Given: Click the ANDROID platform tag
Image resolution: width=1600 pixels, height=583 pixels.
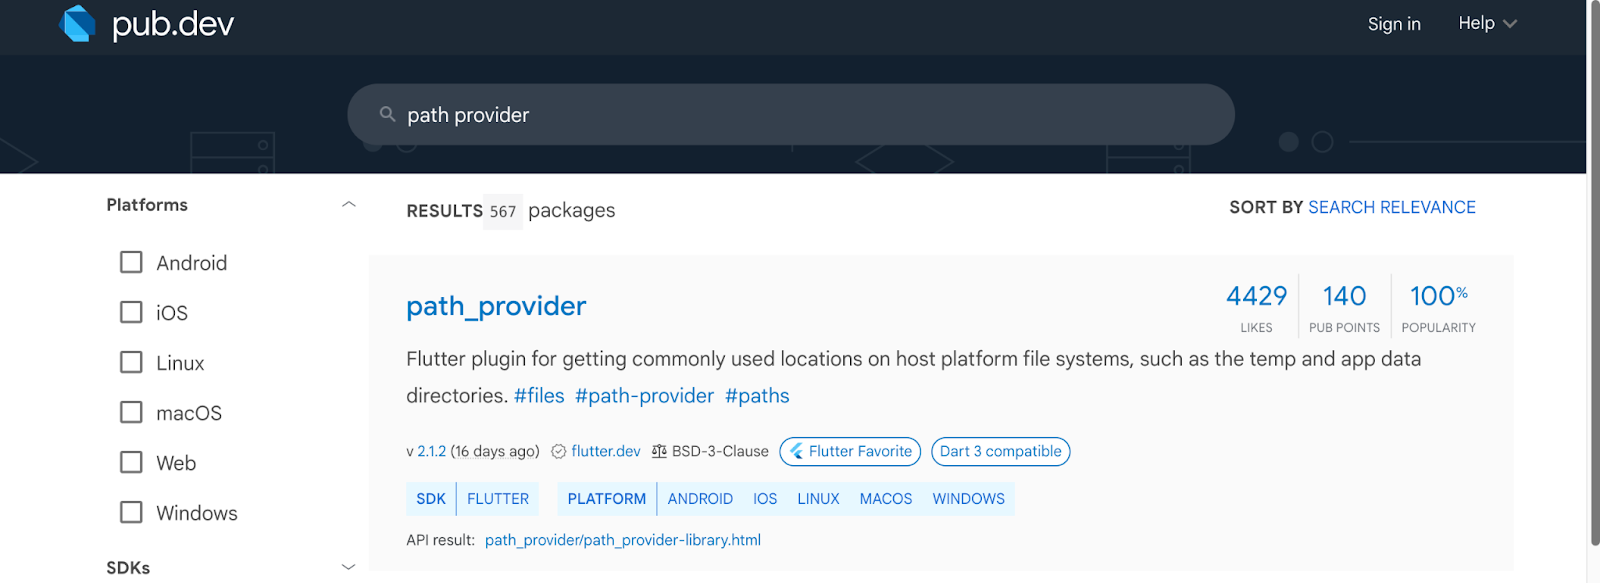Looking at the screenshot, I should click(700, 499).
